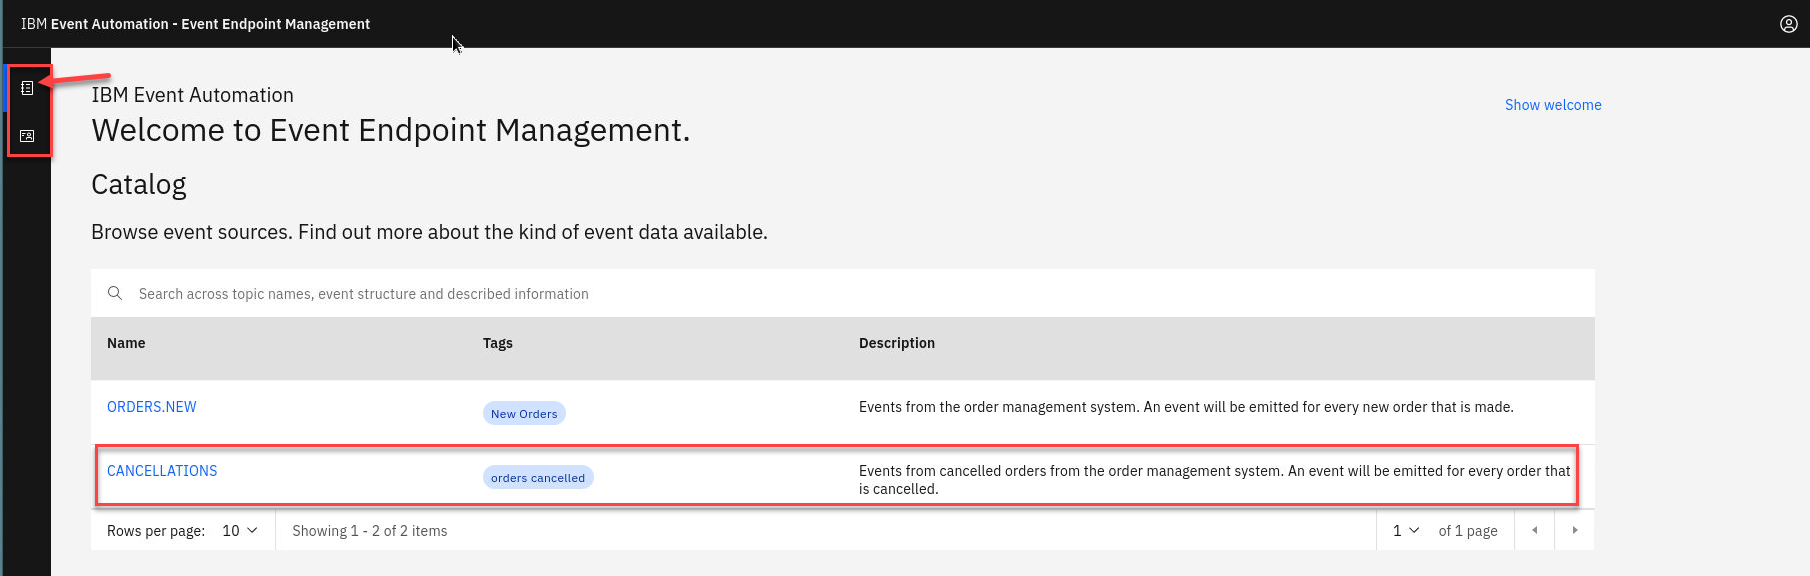1810x576 pixels.
Task: Select the ORDERS.NEW description text
Action: coord(1185,407)
